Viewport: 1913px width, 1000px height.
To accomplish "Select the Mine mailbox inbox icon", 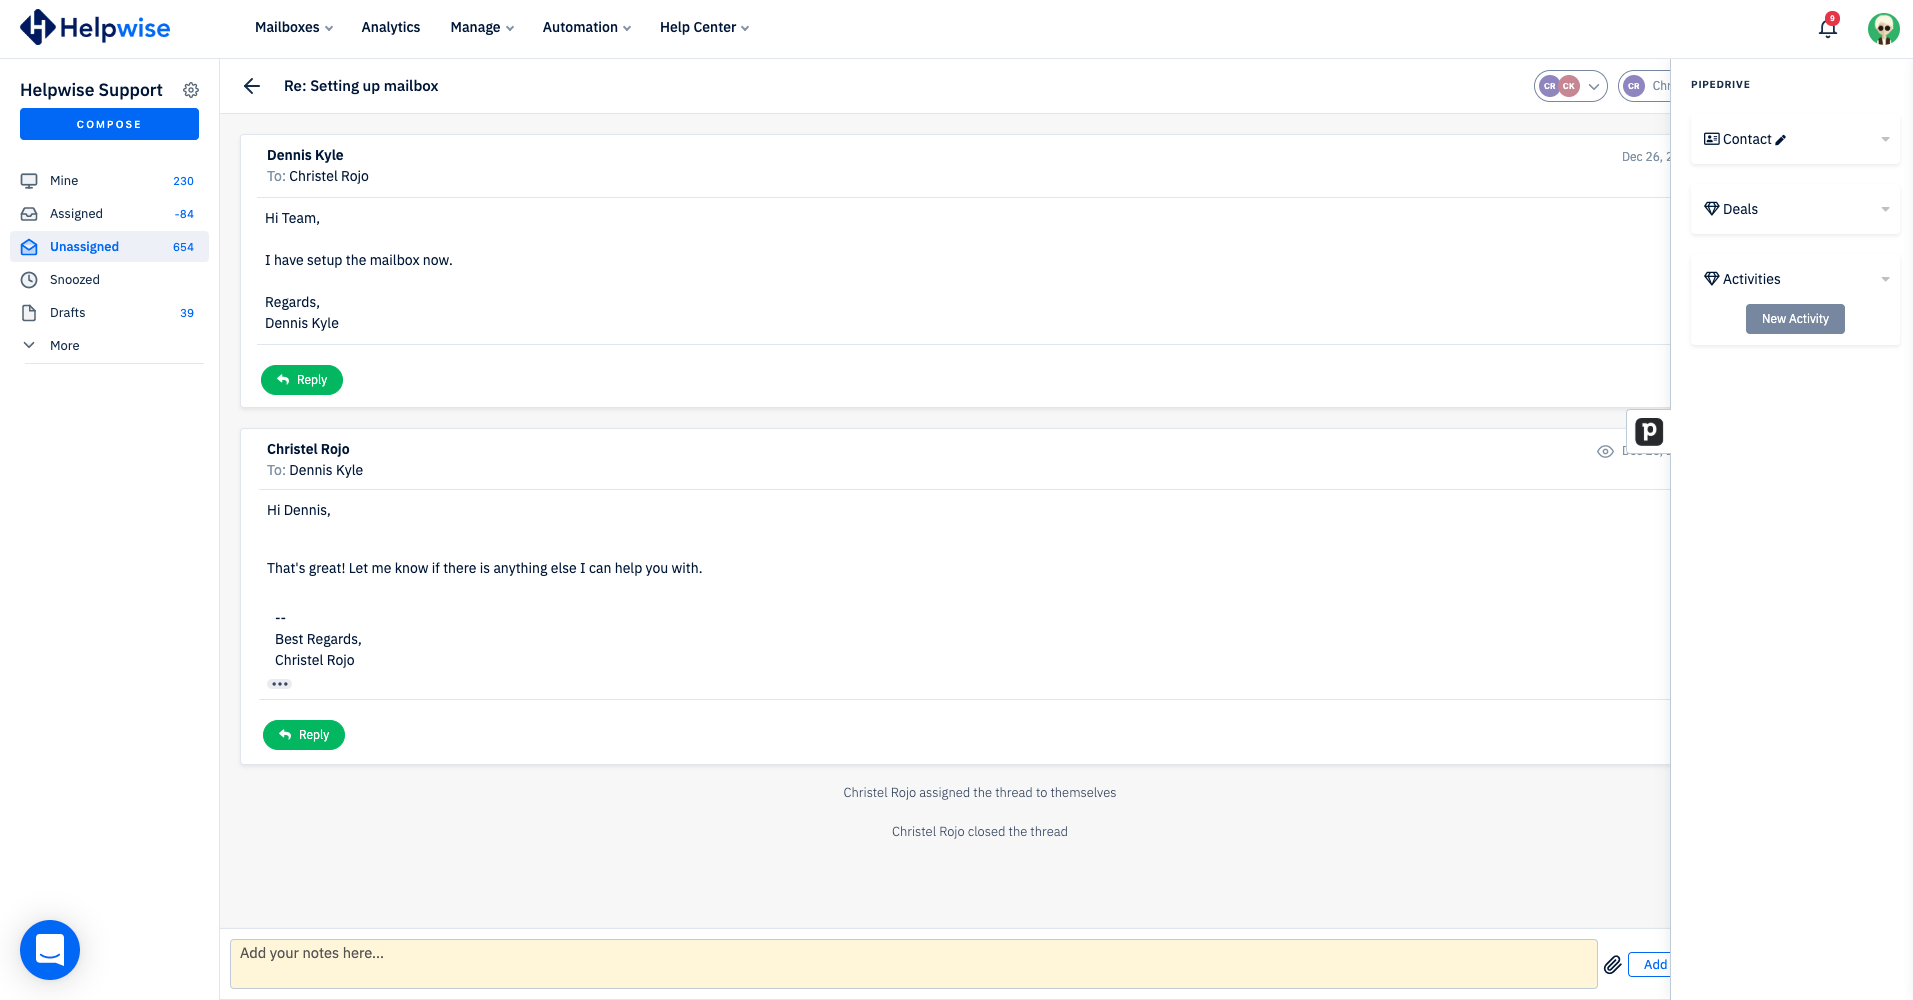I will click(x=29, y=180).
